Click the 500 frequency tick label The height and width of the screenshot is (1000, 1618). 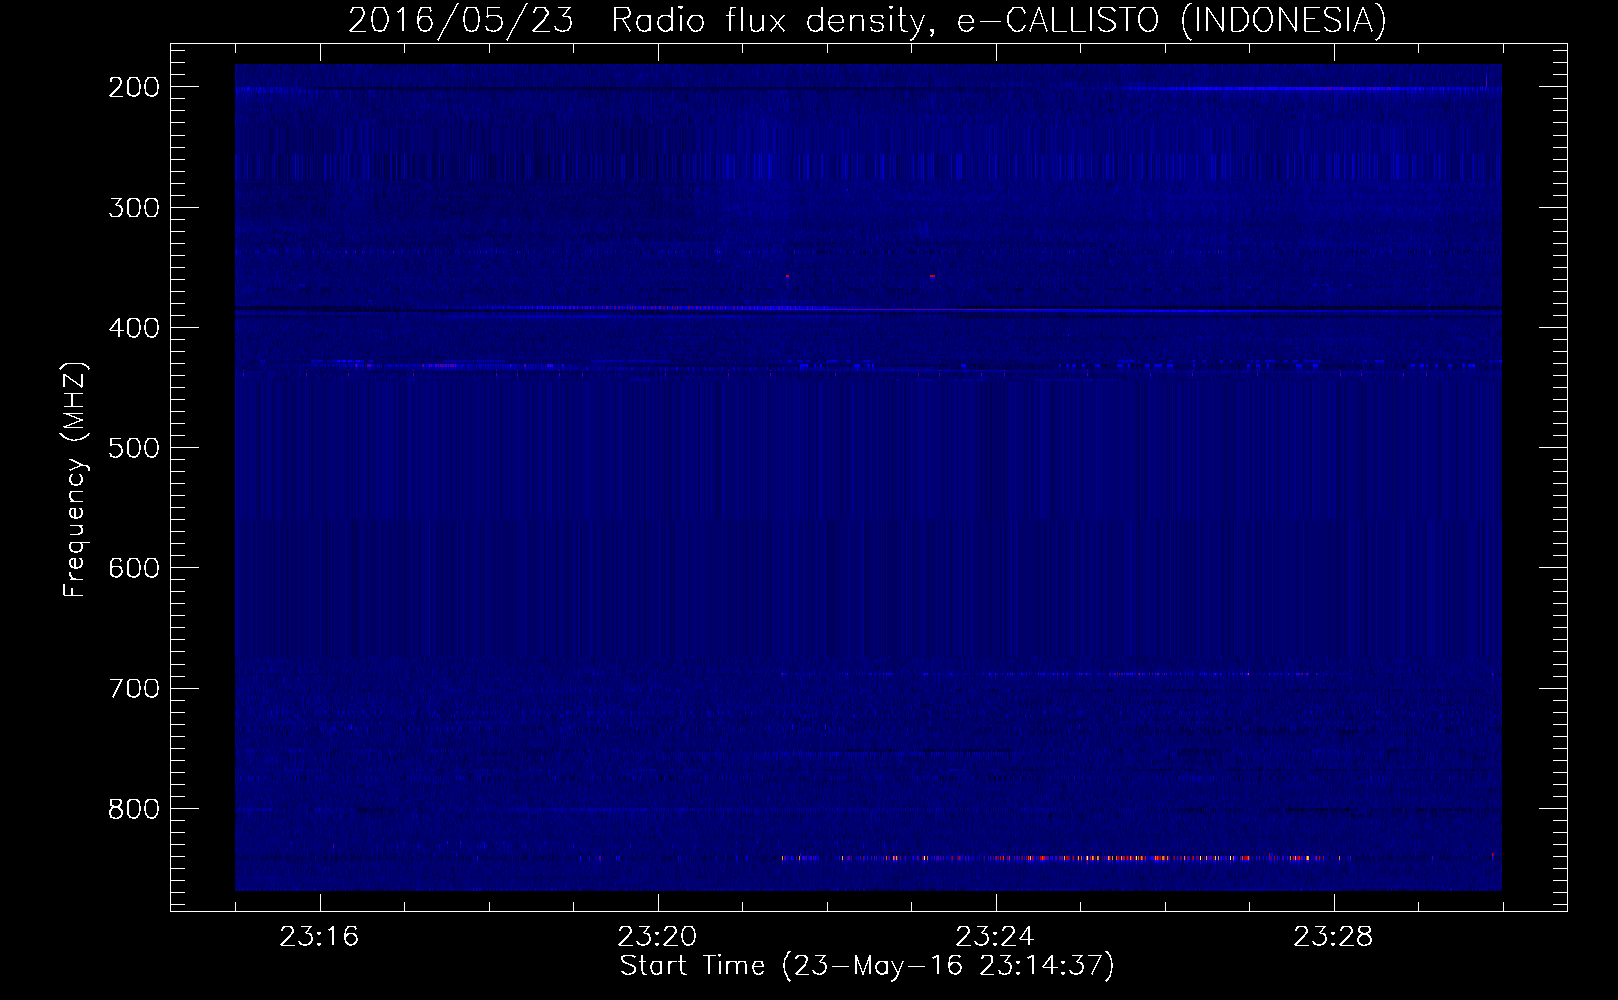click(x=133, y=447)
